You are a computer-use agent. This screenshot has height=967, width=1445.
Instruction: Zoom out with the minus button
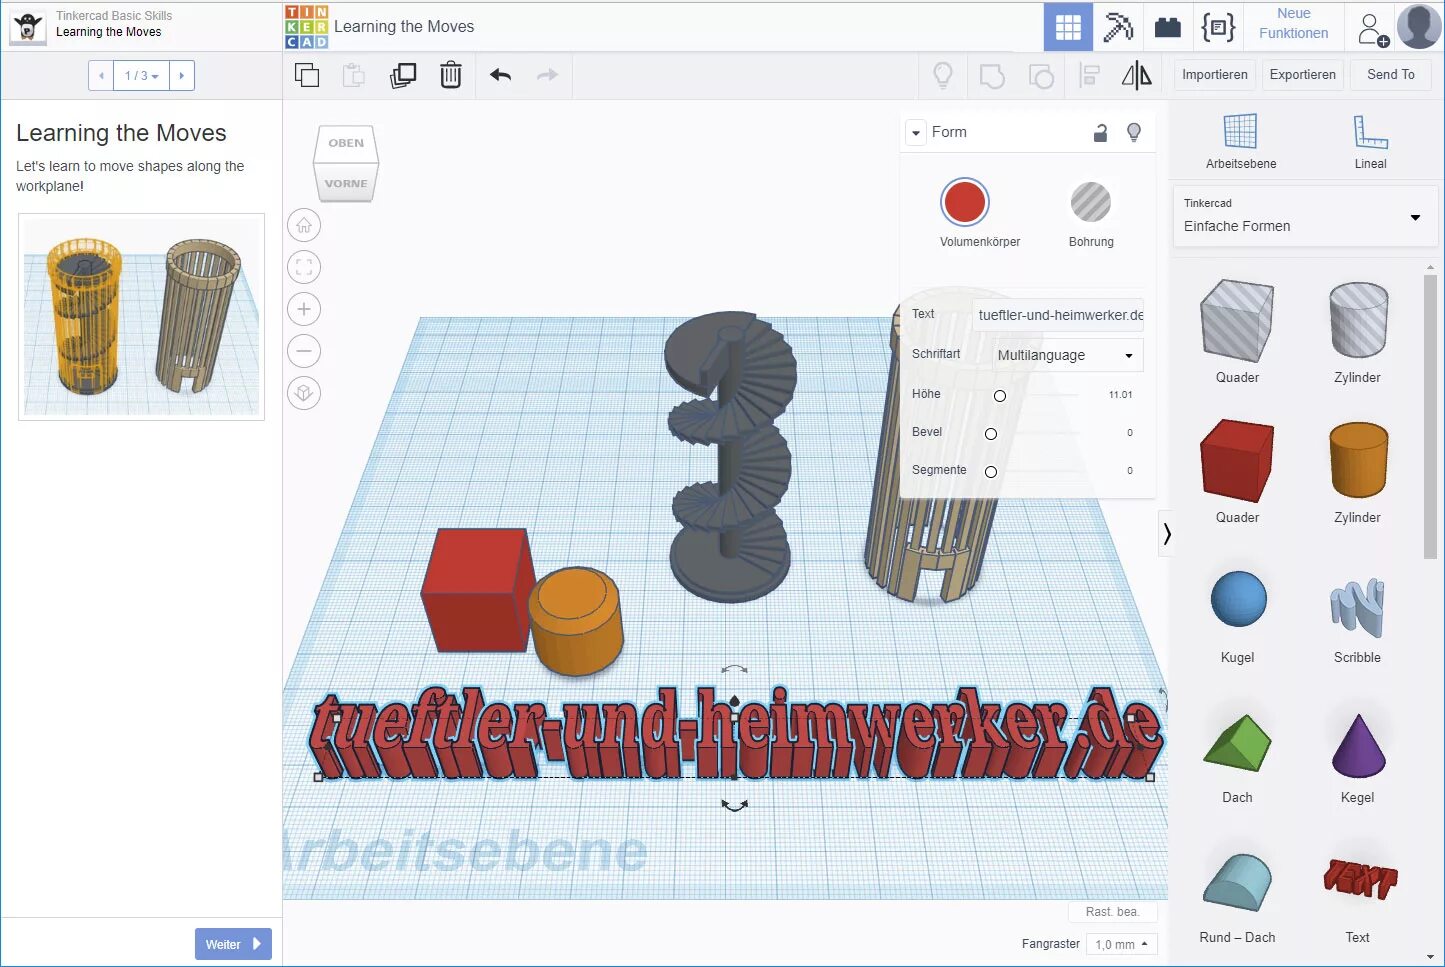click(304, 351)
